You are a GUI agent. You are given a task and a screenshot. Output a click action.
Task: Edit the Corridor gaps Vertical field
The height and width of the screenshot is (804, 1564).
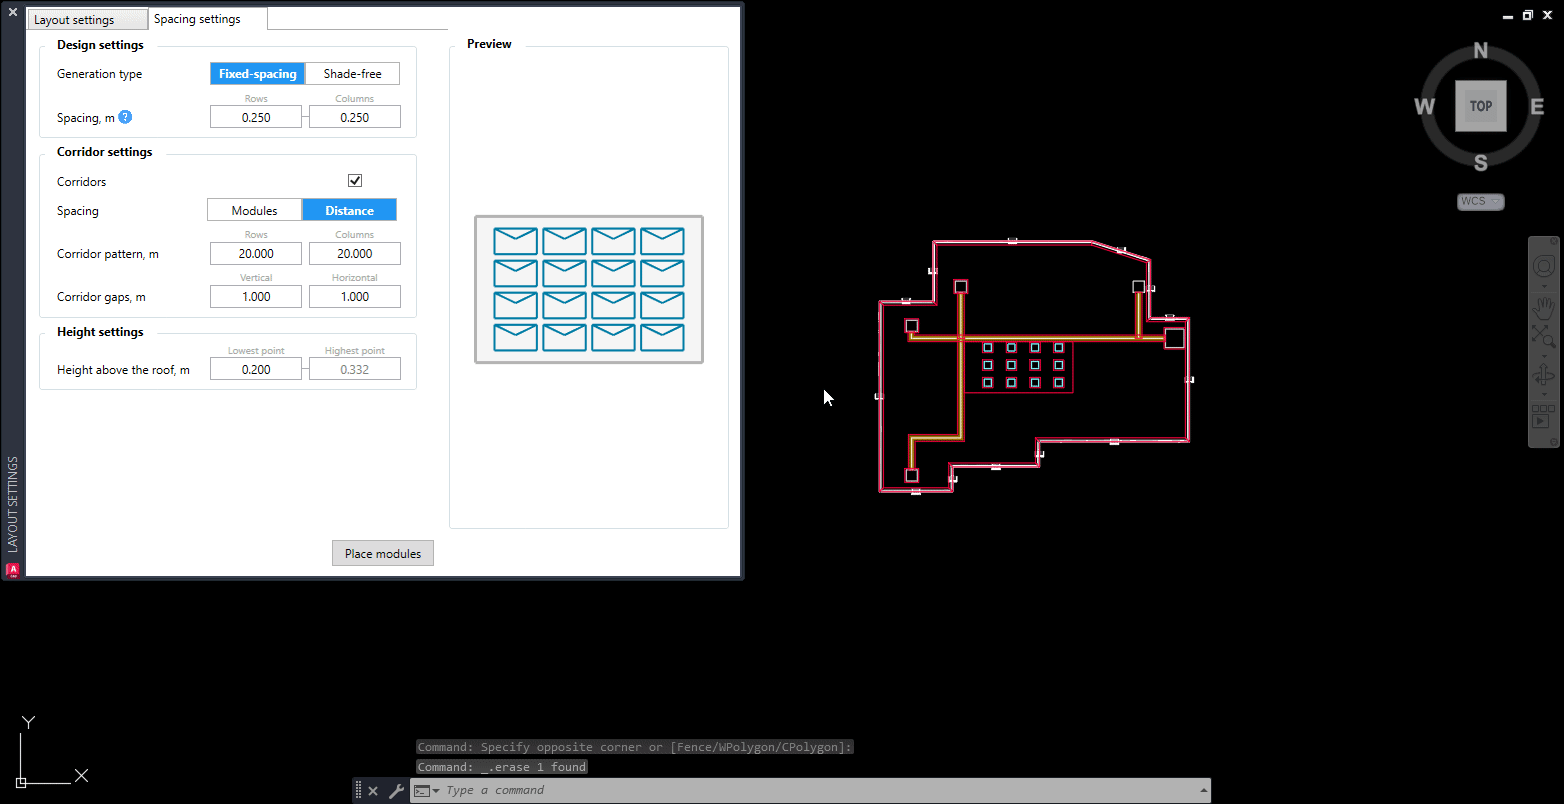pyautogui.click(x=256, y=297)
